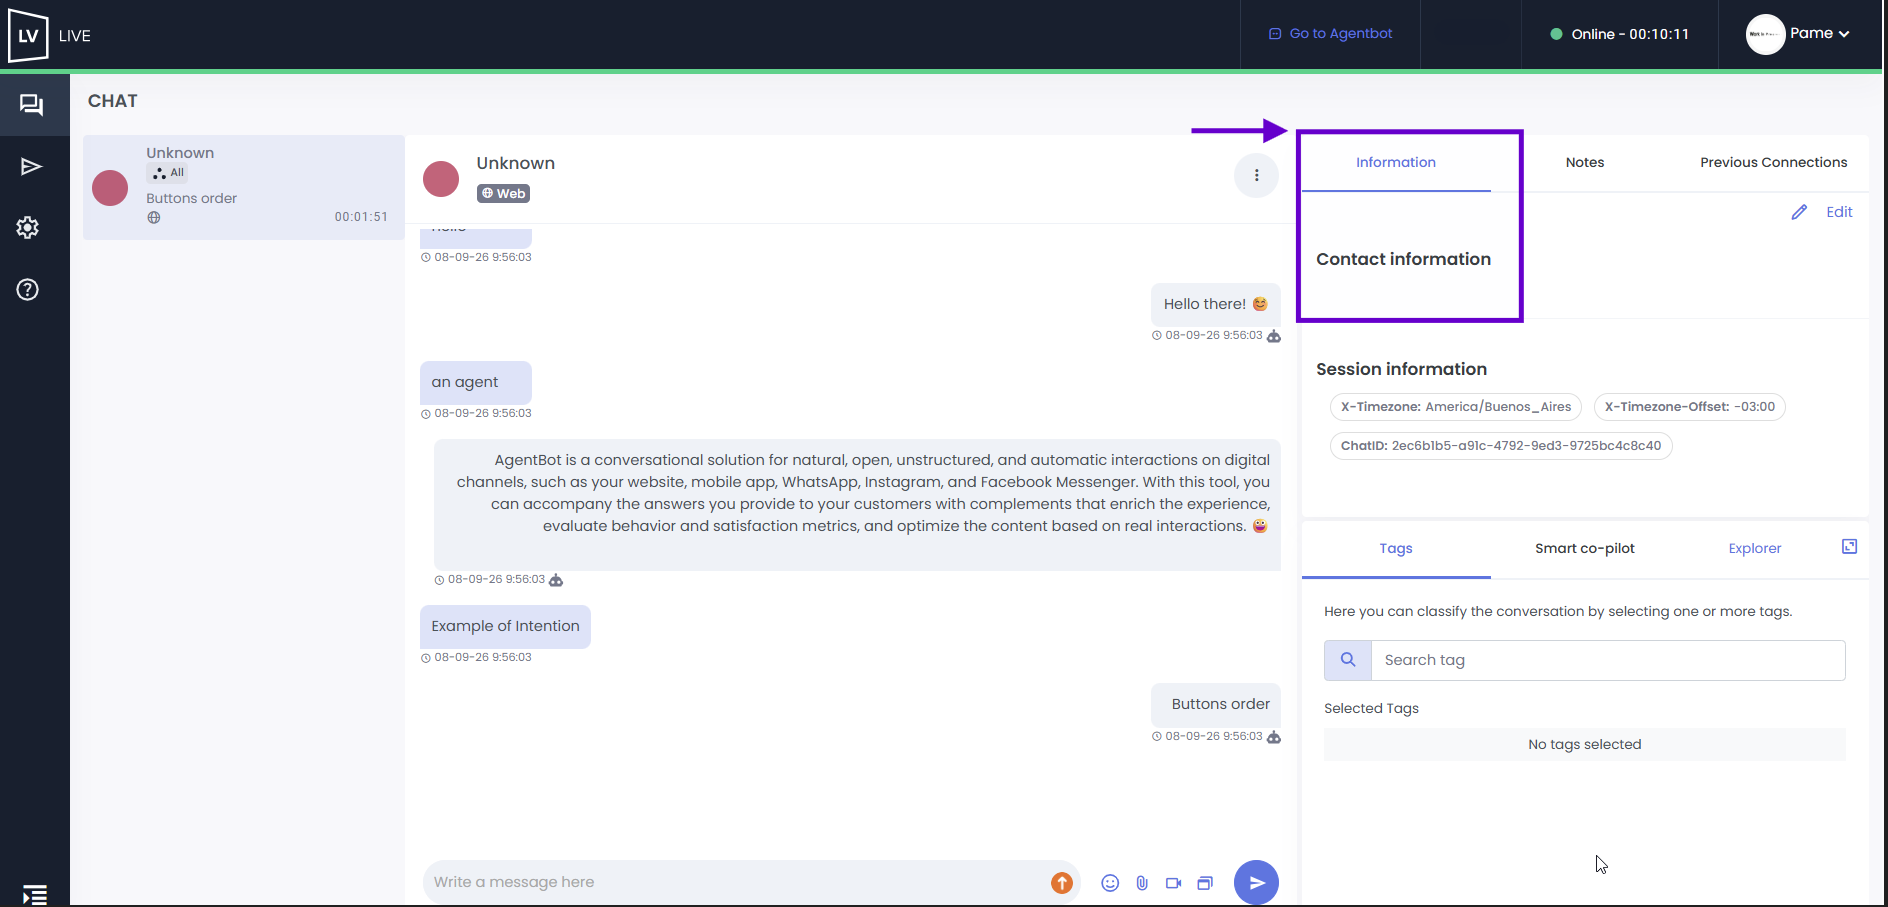Image resolution: width=1888 pixels, height=907 pixels.
Task: Switch to the Smart co-pilot tab
Action: pos(1585,548)
